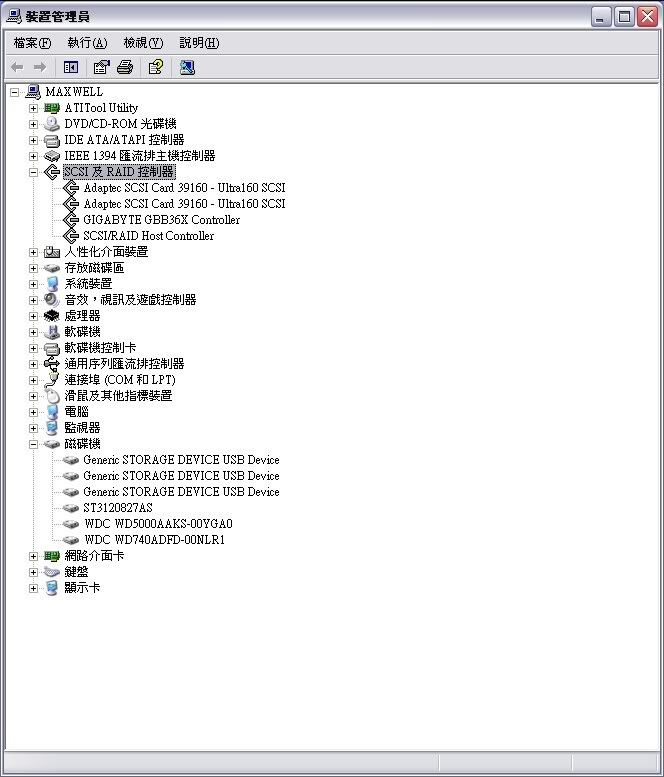664x777 pixels.
Task: Click the Show/Hide Console Tree toolbar icon
Action: click(x=71, y=67)
